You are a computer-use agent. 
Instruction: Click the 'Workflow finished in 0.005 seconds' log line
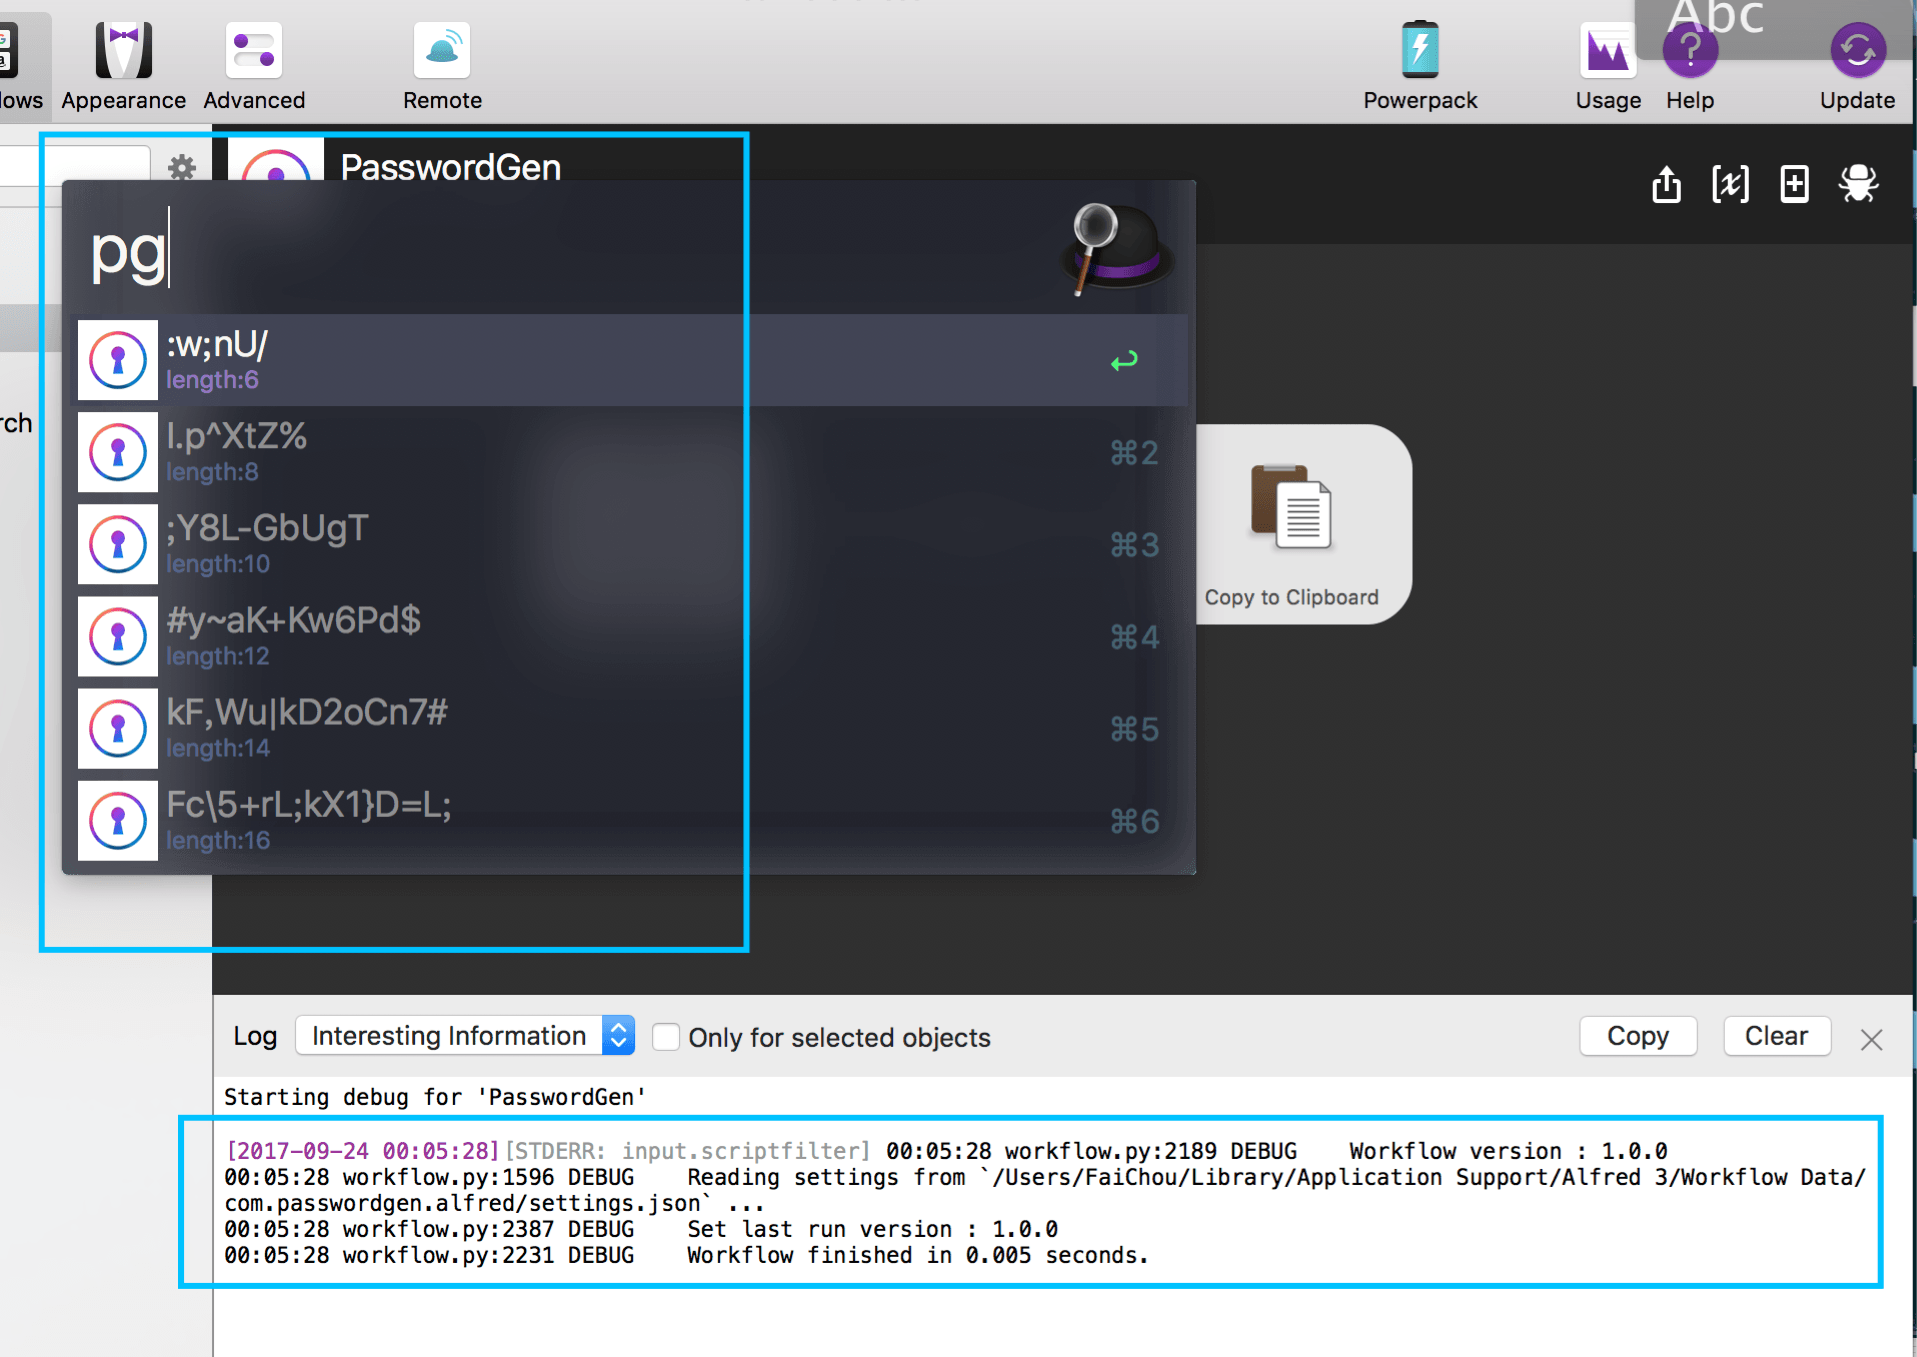pos(917,1255)
